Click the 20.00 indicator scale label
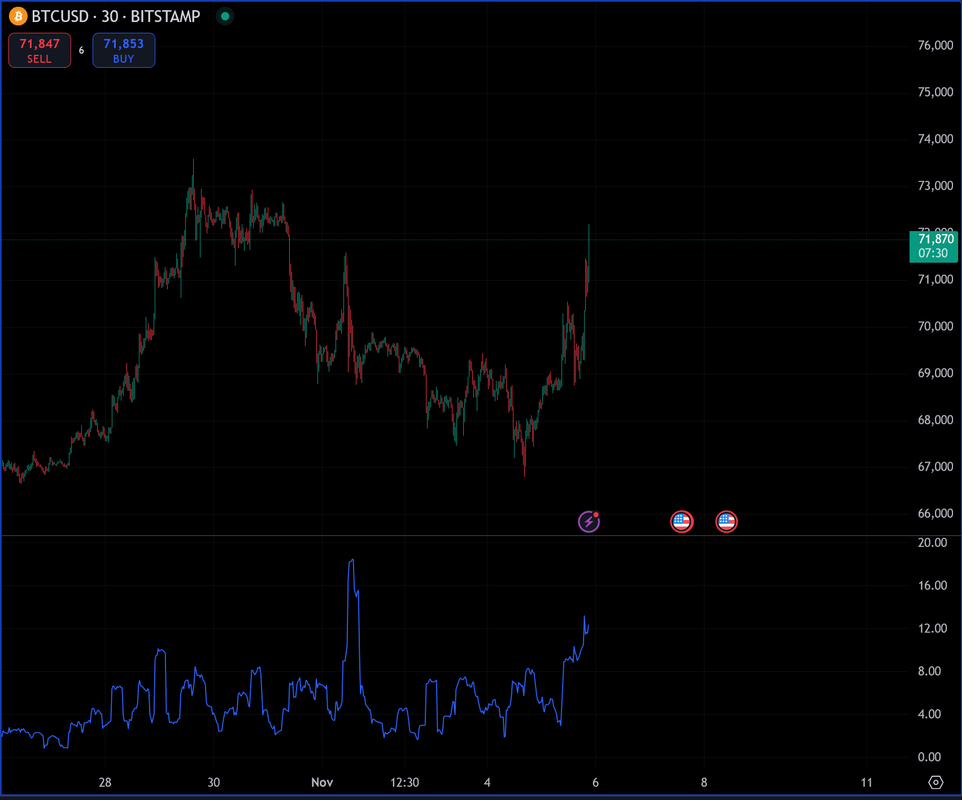The width and height of the screenshot is (962, 800). point(933,542)
